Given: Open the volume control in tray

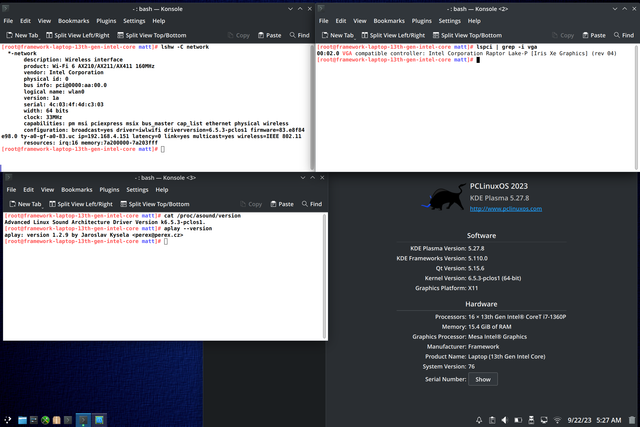Looking at the screenshot, I should (505, 420).
